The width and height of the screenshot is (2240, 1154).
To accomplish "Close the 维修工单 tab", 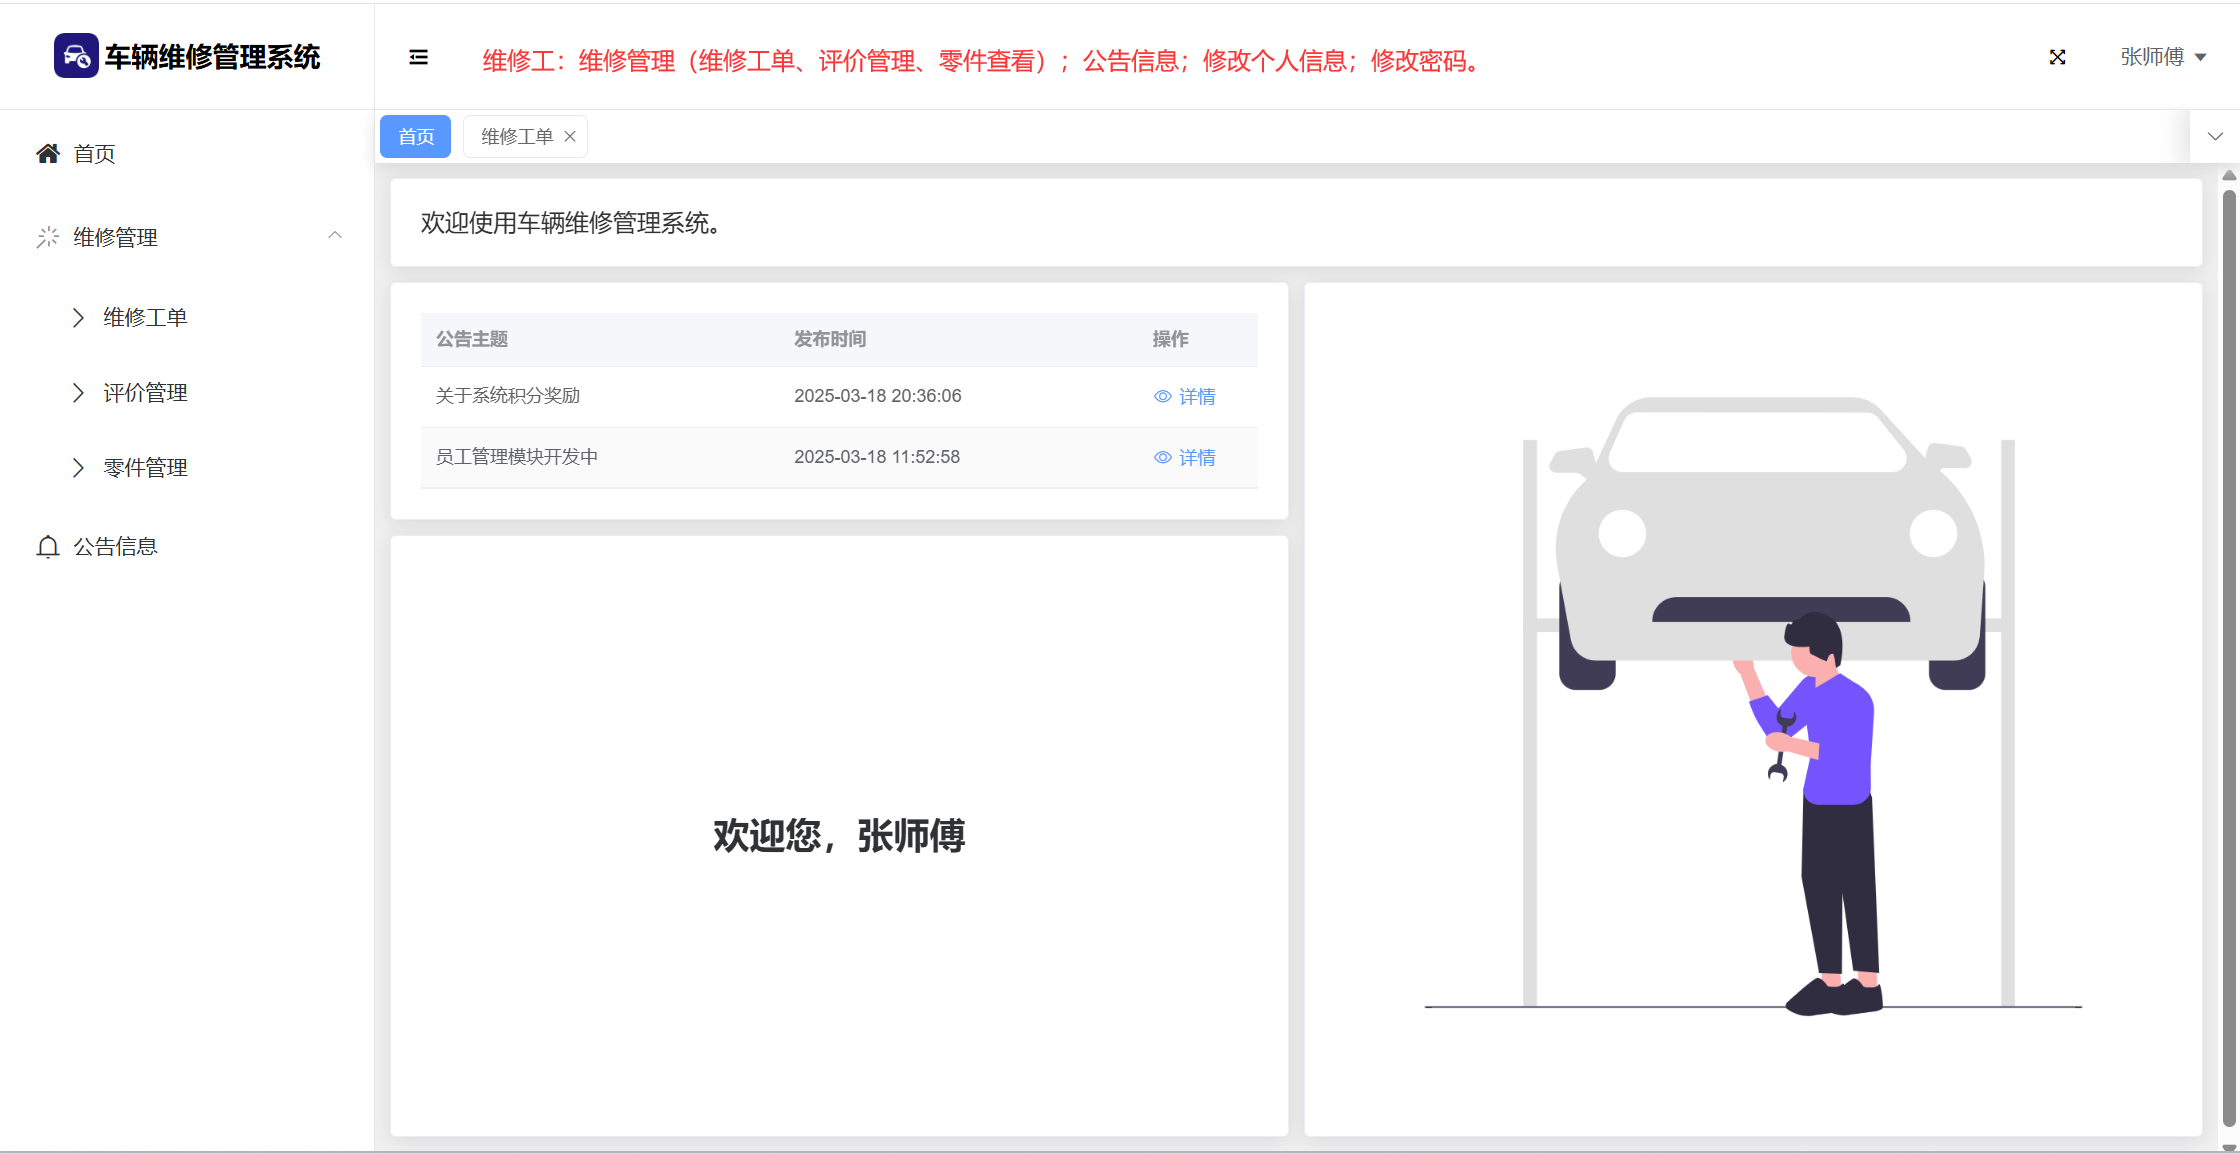I will pos(570,136).
